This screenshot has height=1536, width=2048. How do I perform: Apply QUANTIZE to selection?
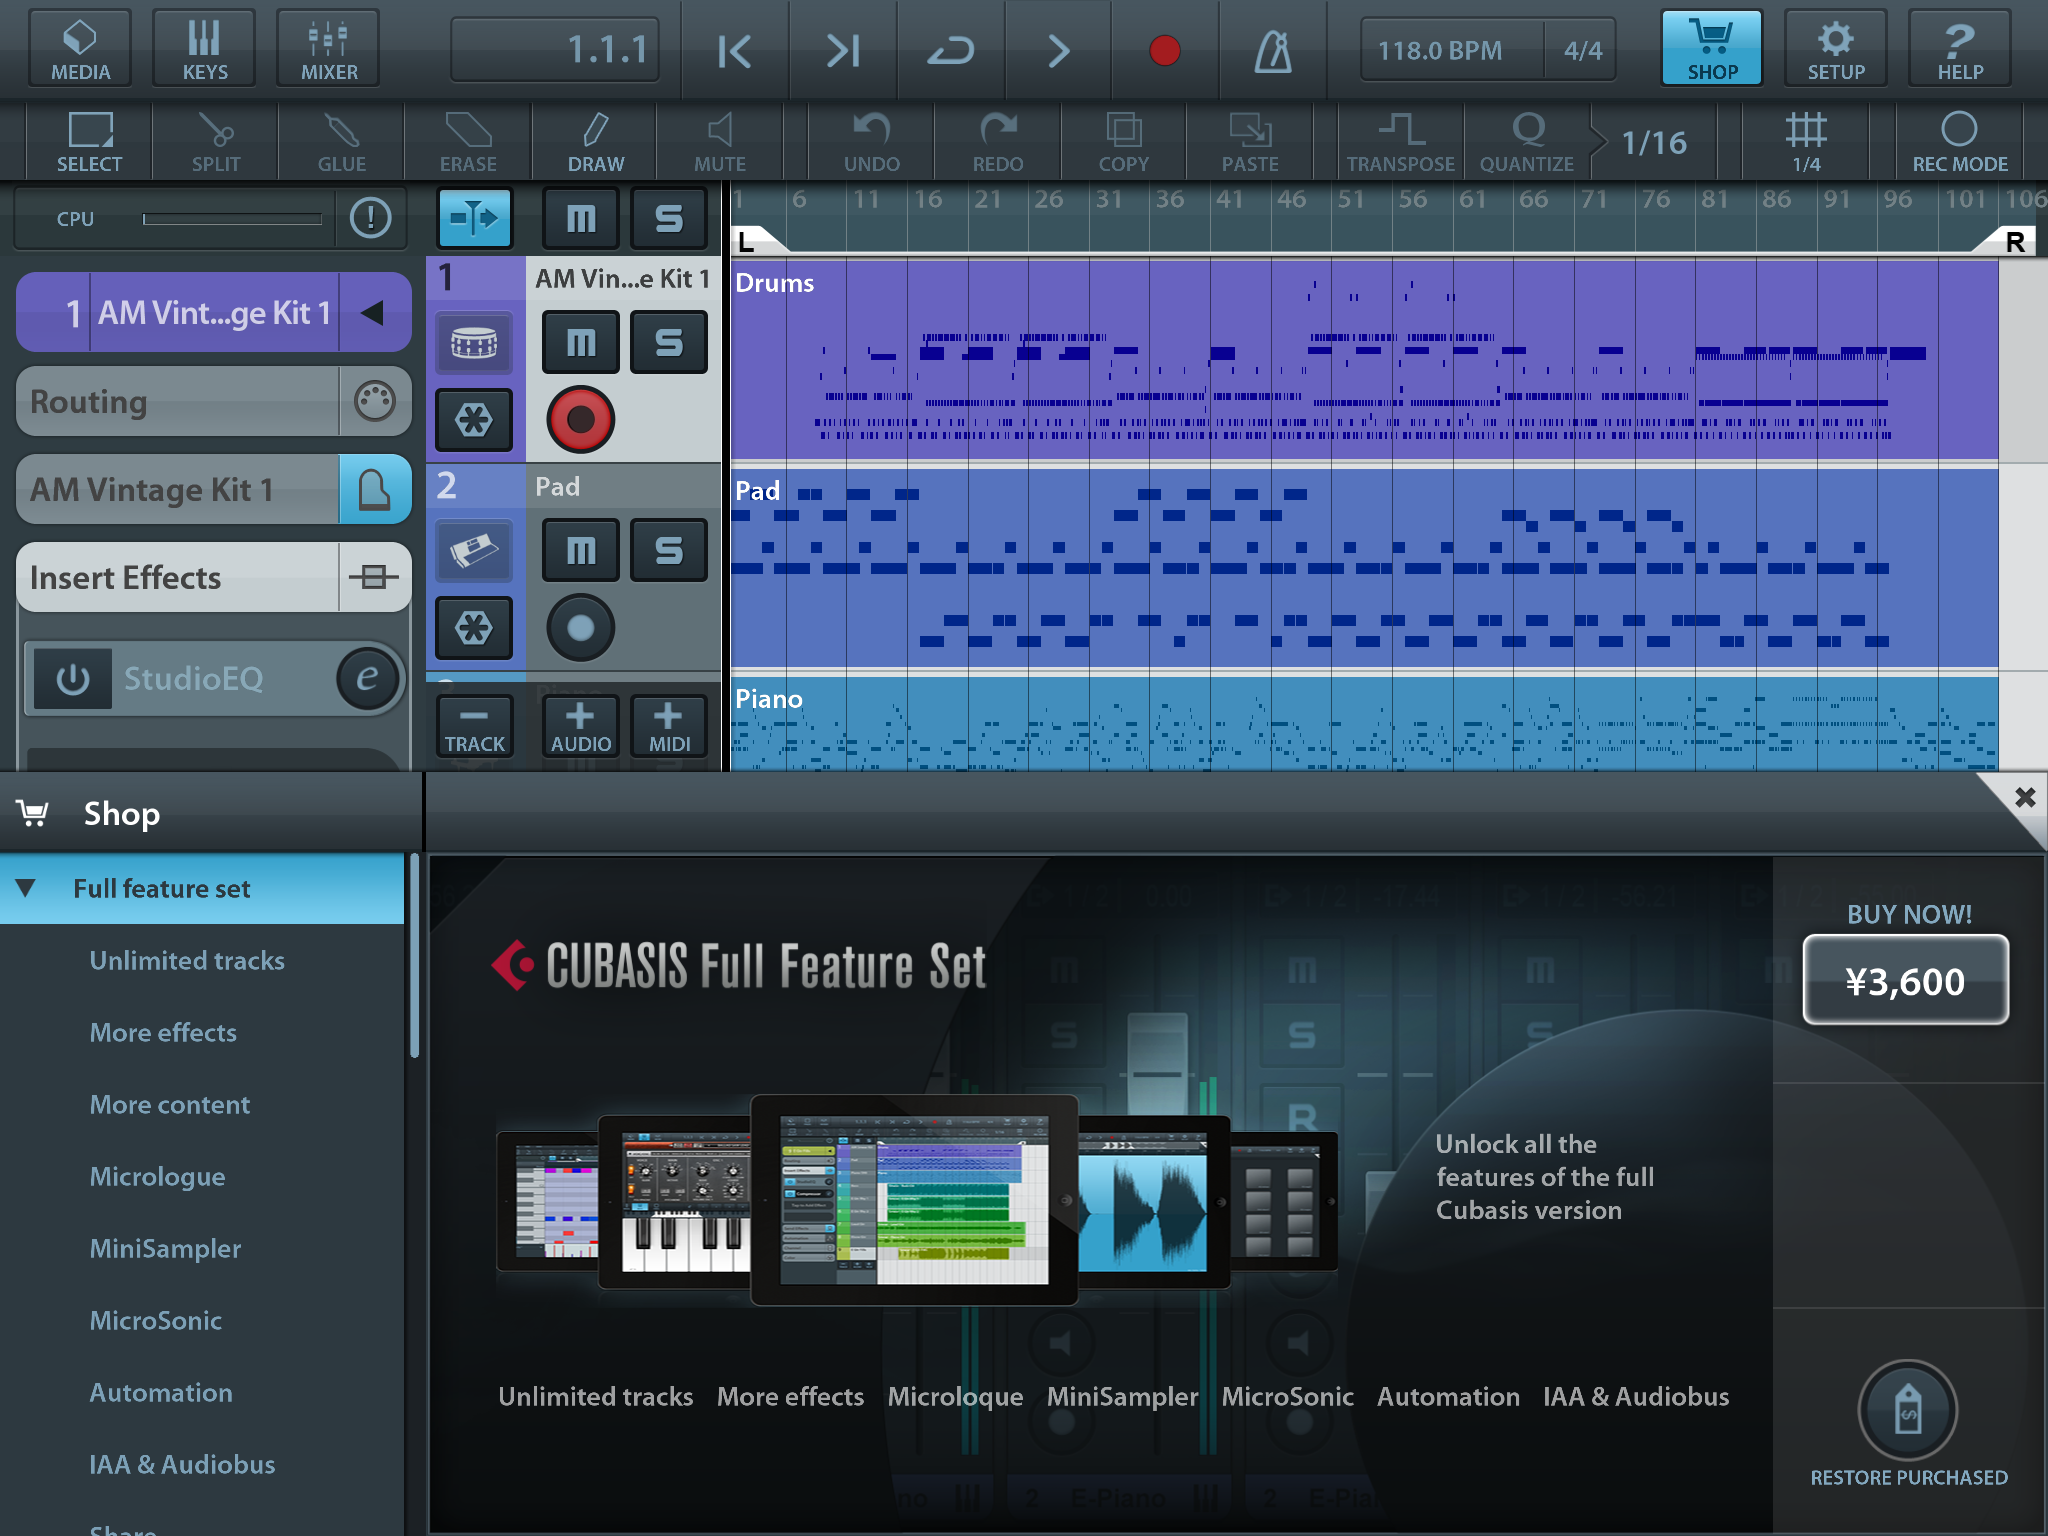tap(1527, 142)
